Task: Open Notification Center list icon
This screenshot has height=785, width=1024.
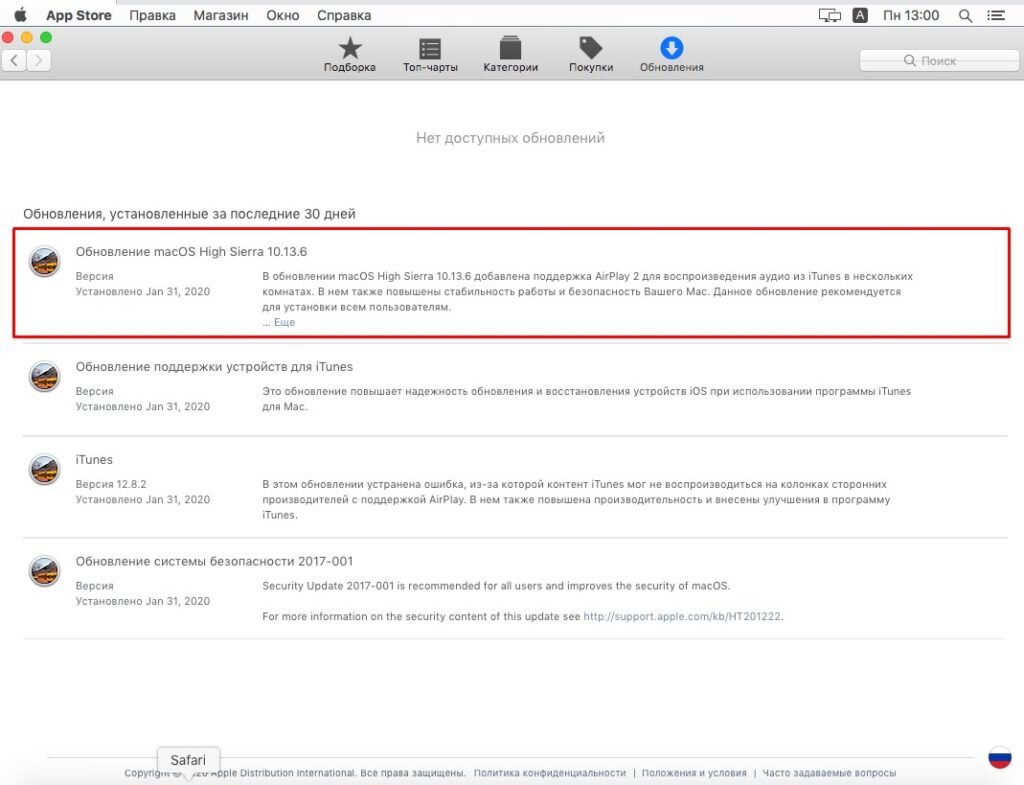Action: pyautogui.click(x=996, y=15)
